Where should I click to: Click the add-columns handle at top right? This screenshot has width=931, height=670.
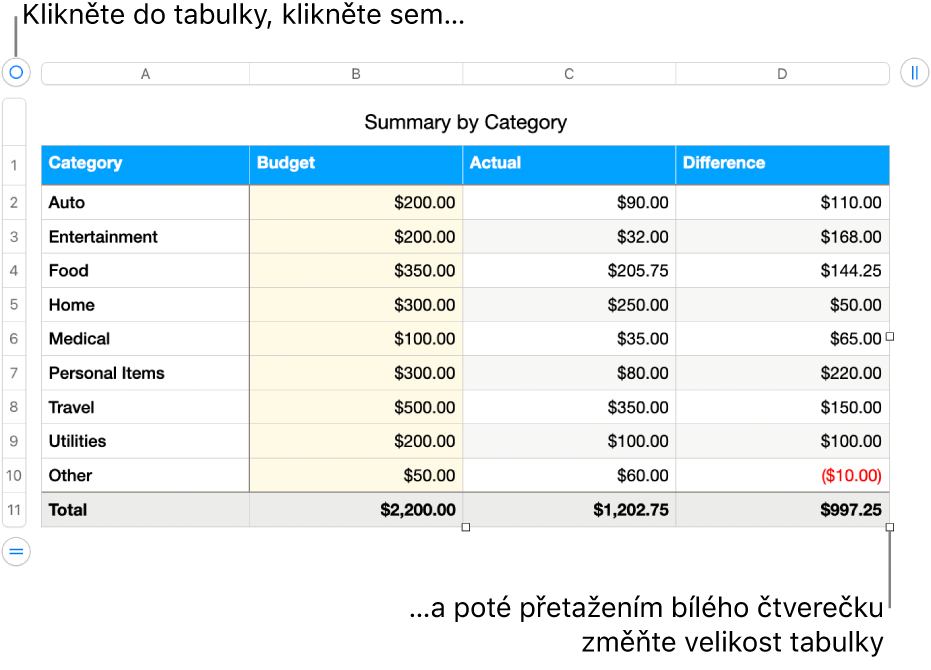pyautogui.click(x=917, y=72)
